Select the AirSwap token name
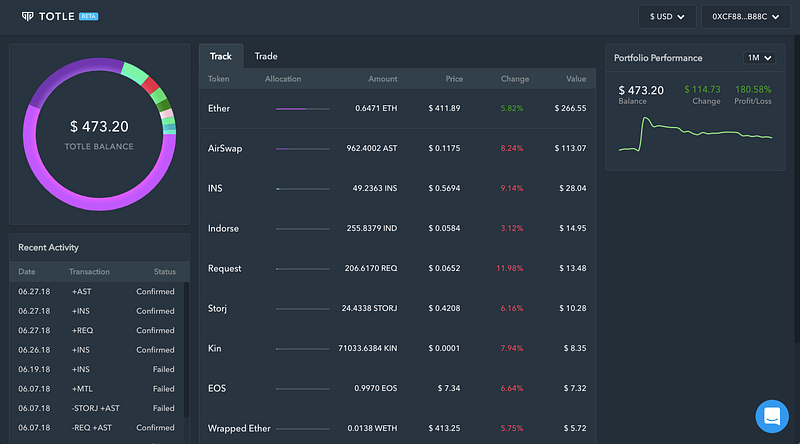 tap(225, 149)
